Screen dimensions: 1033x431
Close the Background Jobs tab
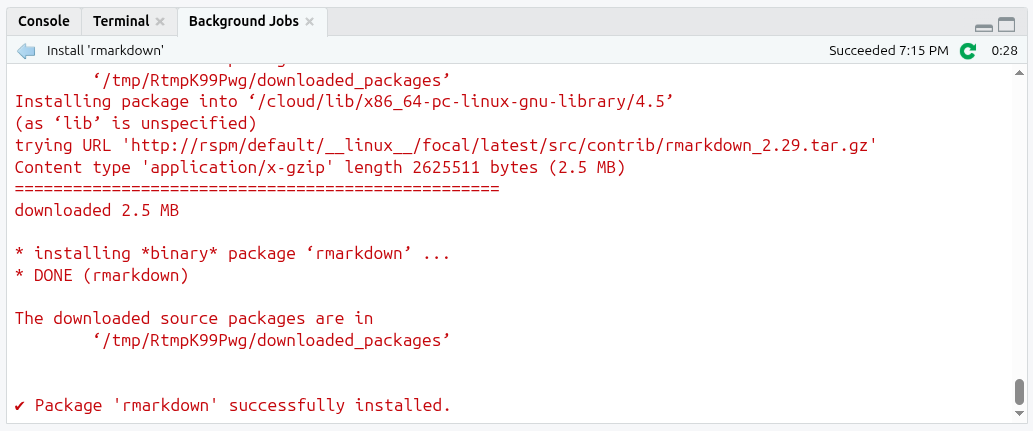click(310, 21)
